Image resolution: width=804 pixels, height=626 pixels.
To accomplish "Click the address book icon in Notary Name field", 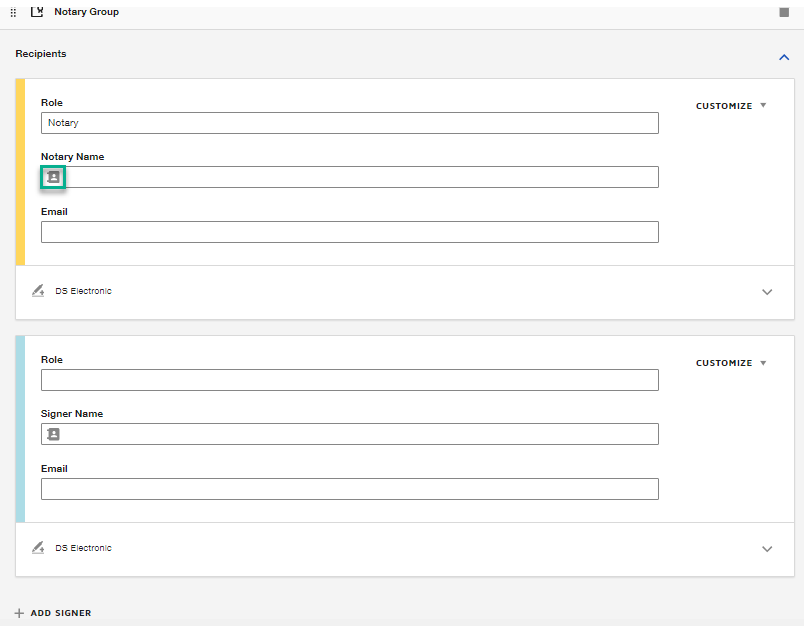I will click(x=53, y=177).
